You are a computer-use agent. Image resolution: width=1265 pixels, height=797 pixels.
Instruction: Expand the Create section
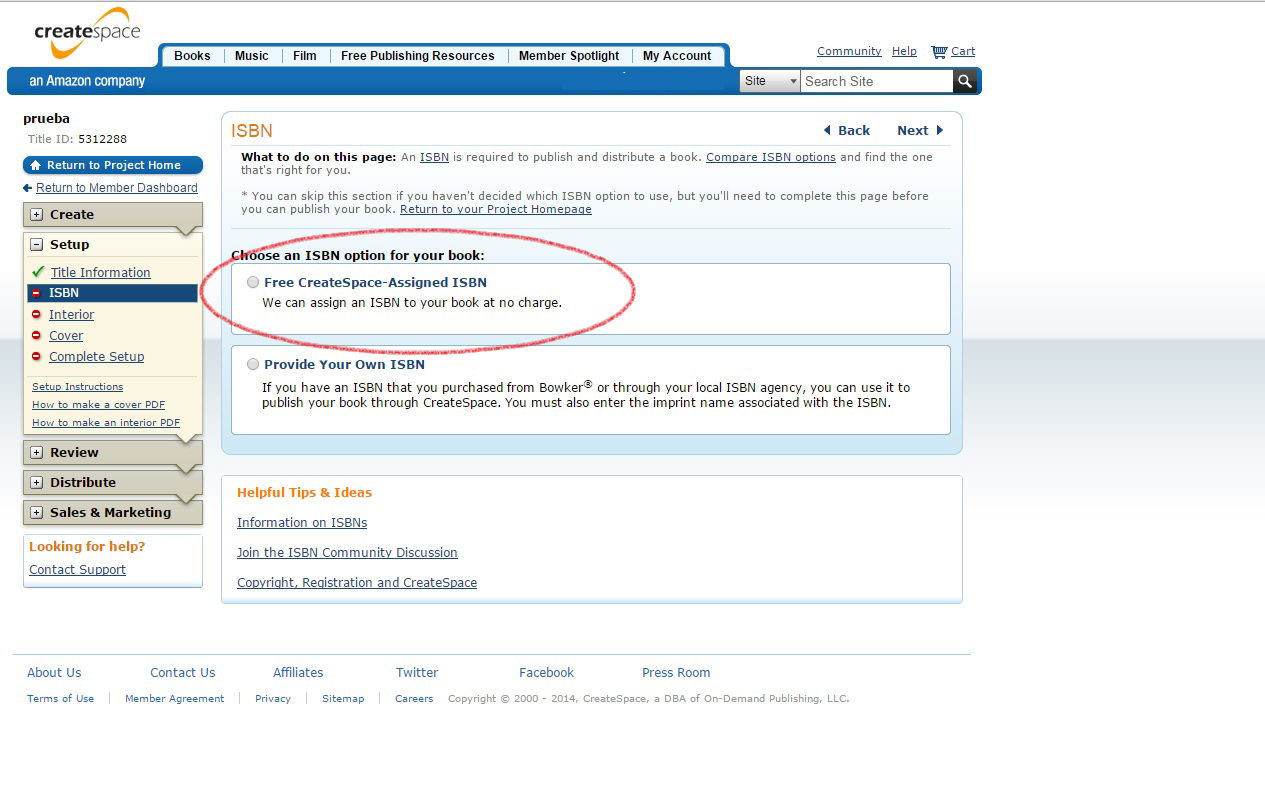pyautogui.click(x=37, y=215)
